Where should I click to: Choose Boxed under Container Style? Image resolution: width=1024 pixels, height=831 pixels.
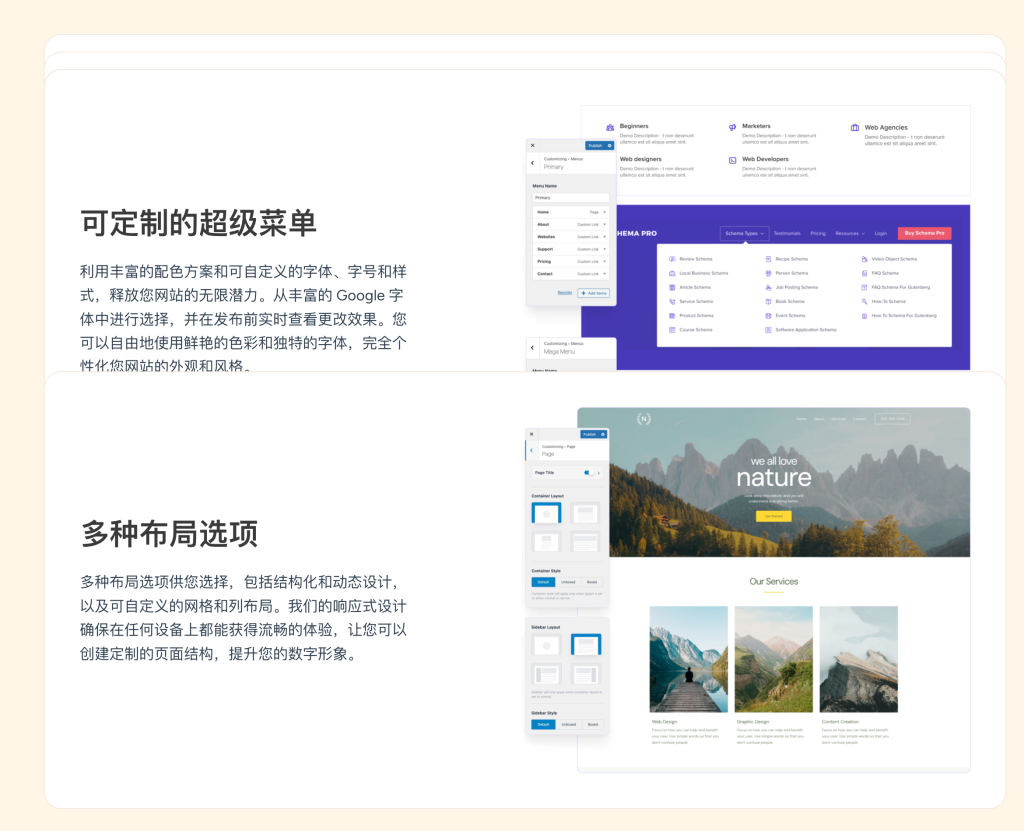(x=592, y=582)
